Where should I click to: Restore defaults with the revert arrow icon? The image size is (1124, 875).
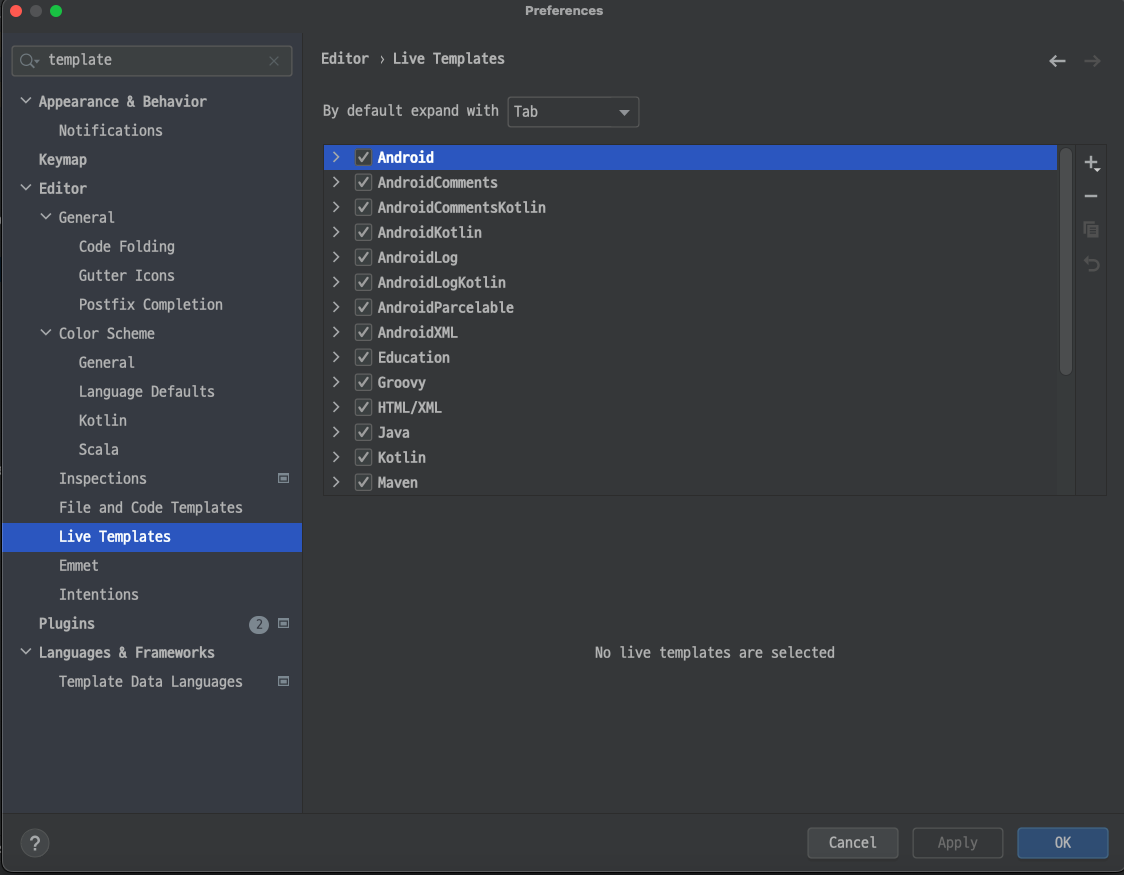[x=1091, y=264]
